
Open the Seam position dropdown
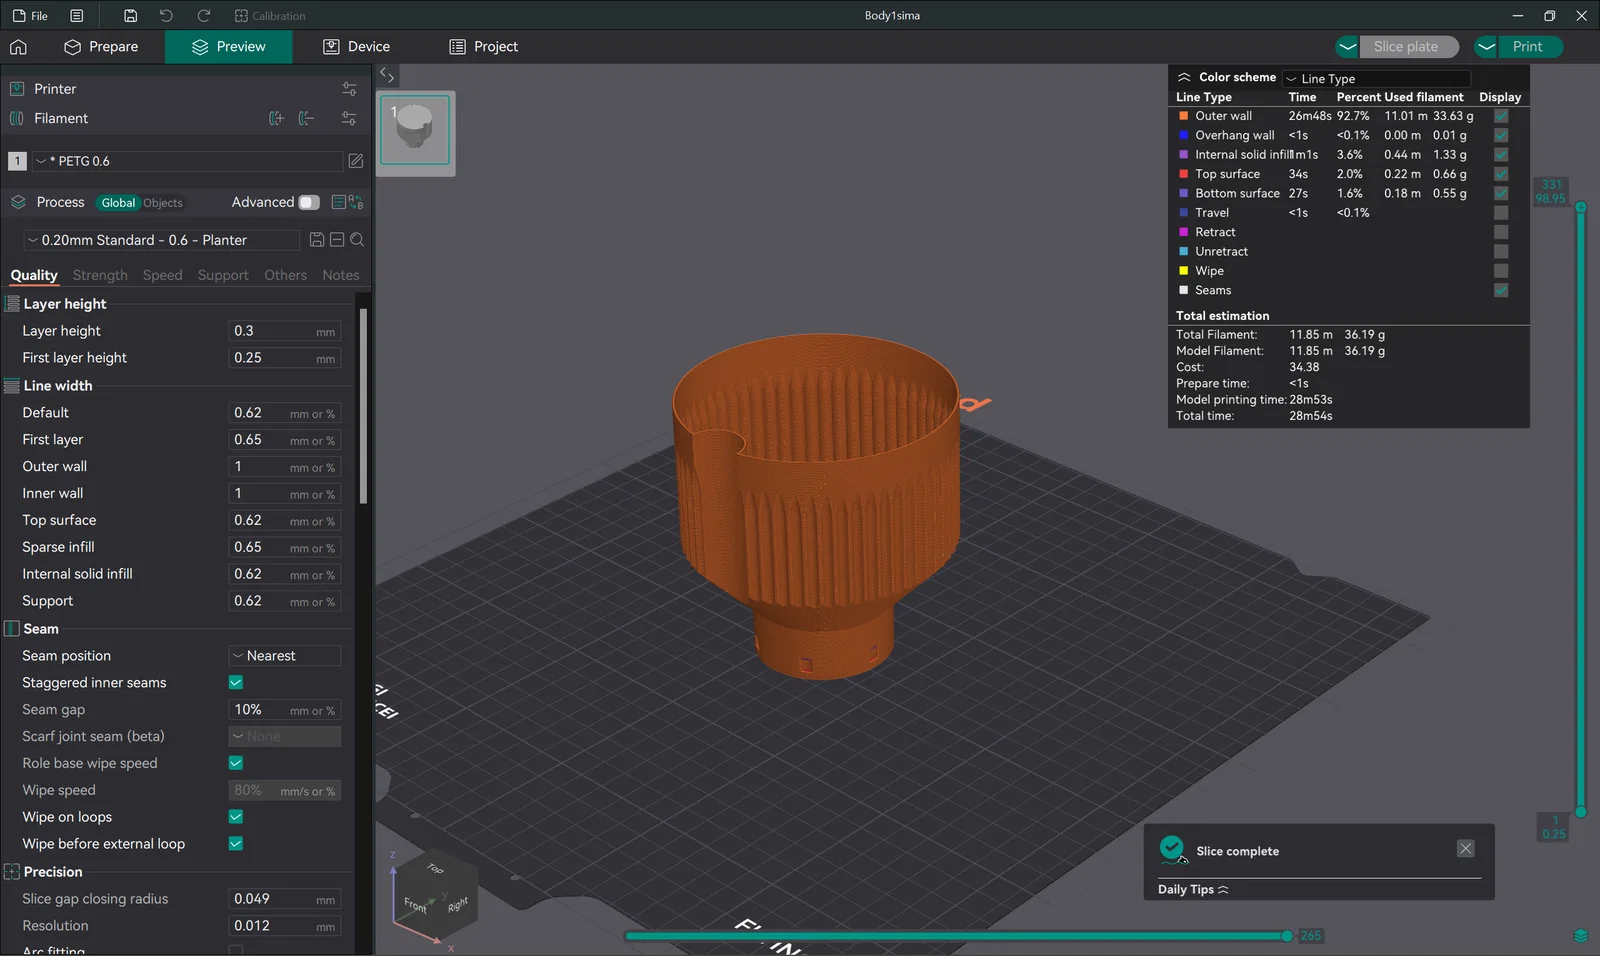click(x=284, y=656)
